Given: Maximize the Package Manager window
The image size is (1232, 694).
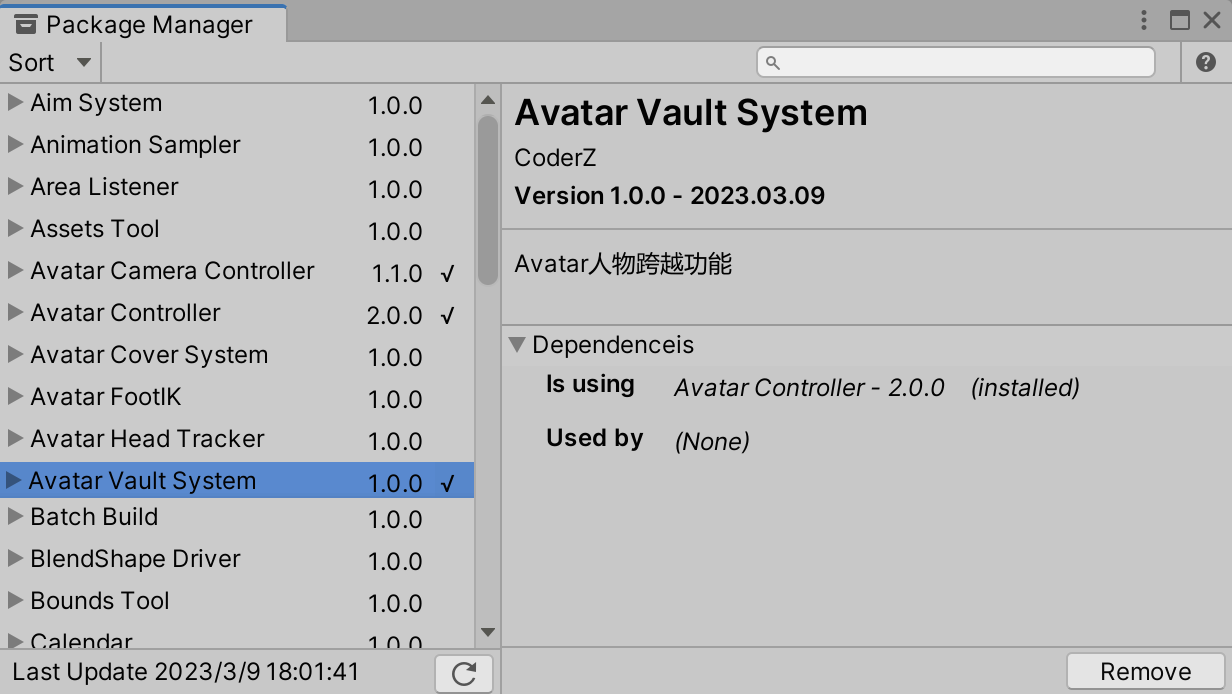Looking at the screenshot, I should click(x=1180, y=20).
